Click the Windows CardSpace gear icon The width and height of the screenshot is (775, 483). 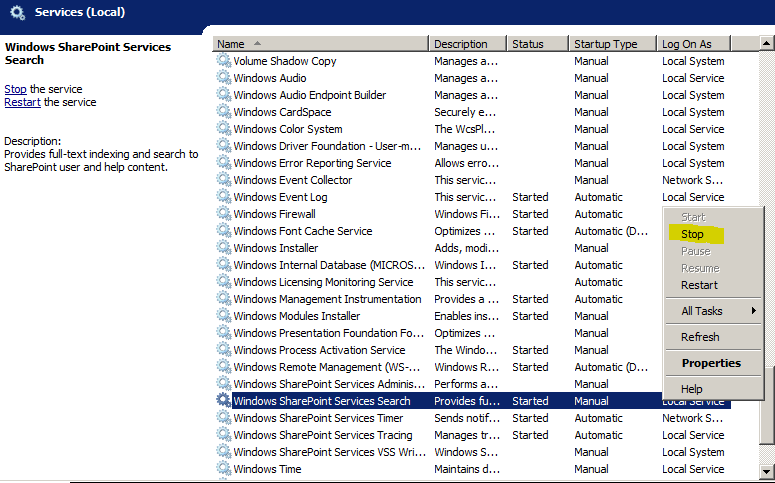point(223,112)
